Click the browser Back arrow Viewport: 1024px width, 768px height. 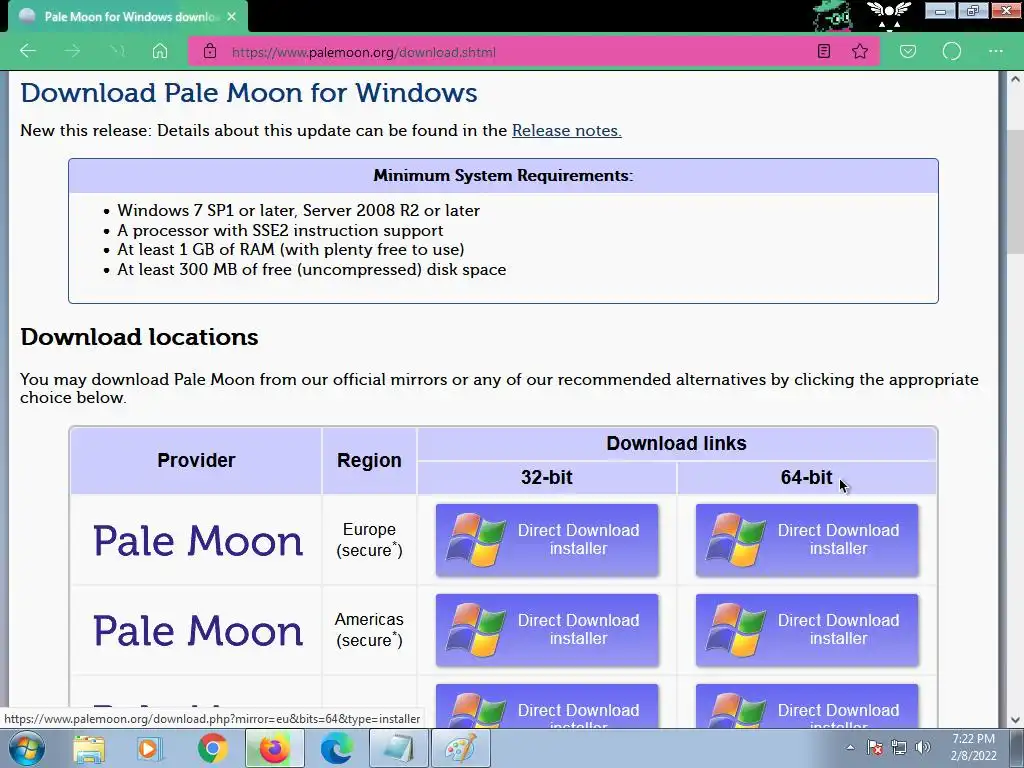click(x=27, y=51)
